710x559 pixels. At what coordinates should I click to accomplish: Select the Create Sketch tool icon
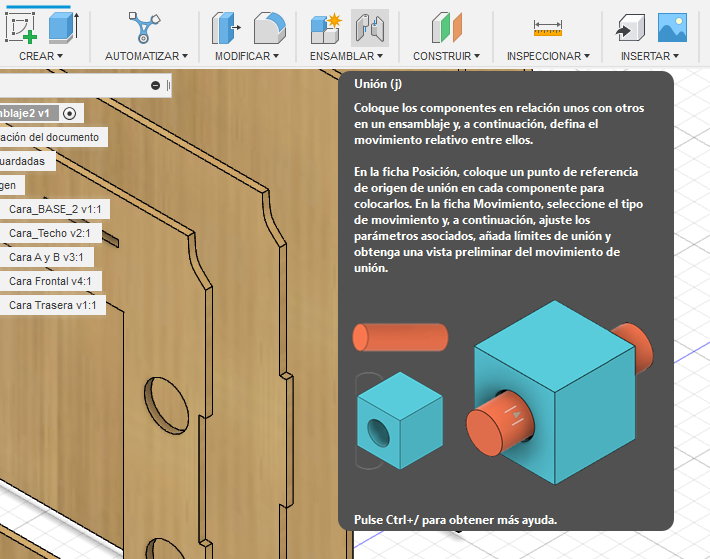(21, 28)
